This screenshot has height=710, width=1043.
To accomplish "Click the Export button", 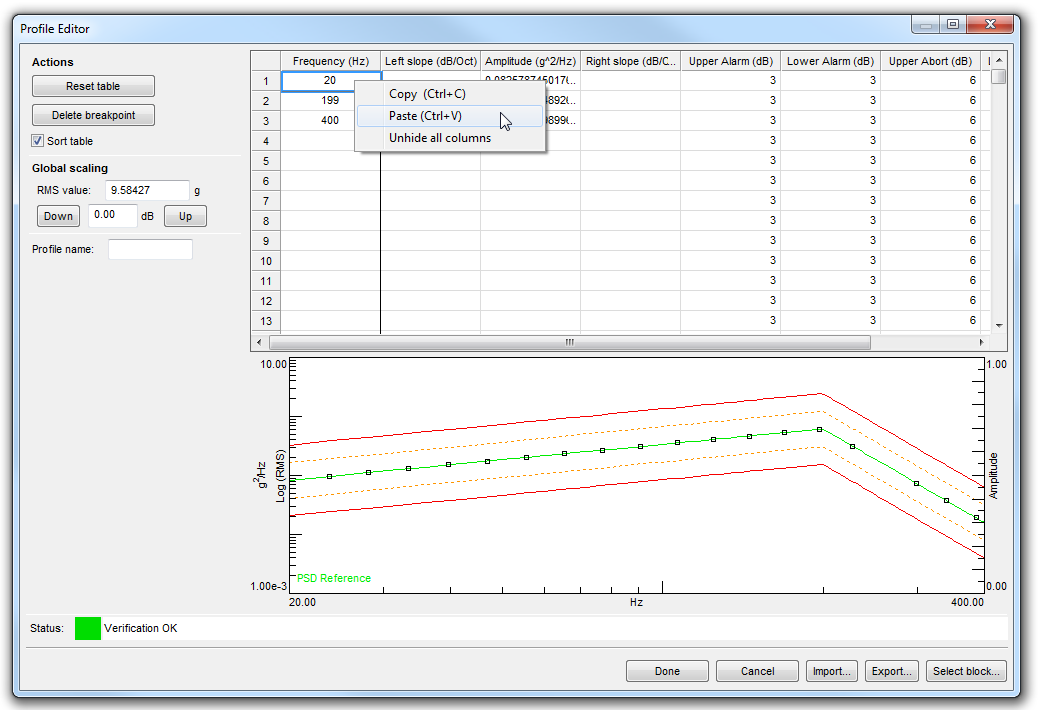I will (x=891, y=671).
